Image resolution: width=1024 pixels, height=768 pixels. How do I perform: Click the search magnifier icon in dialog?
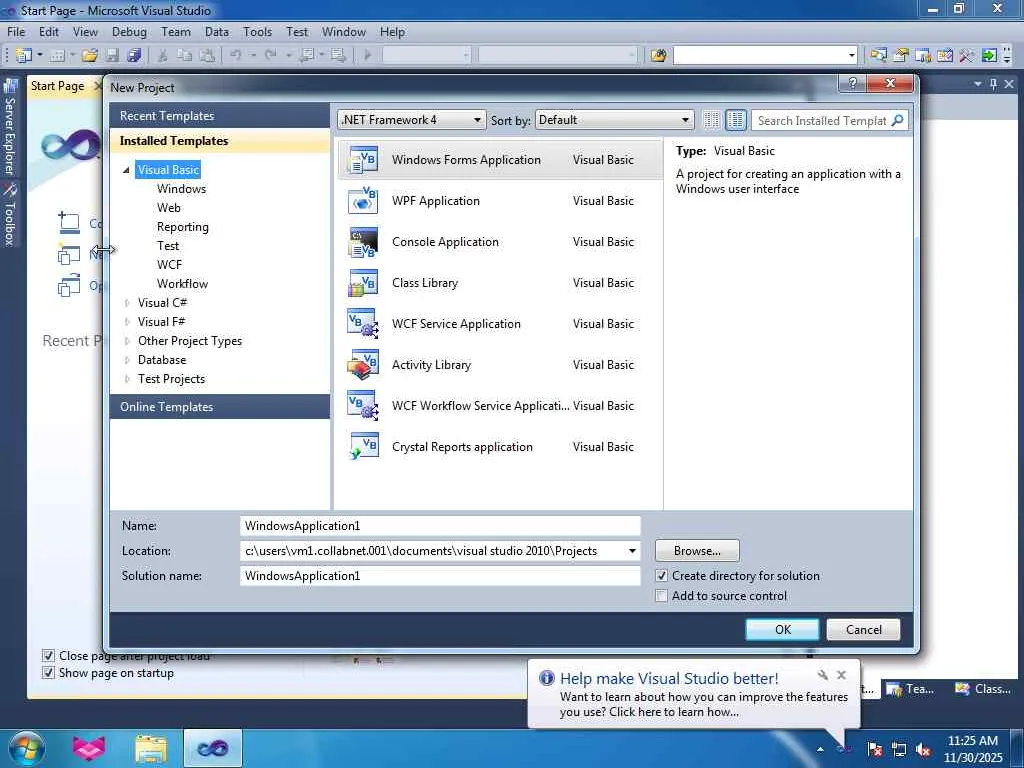(x=897, y=120)
